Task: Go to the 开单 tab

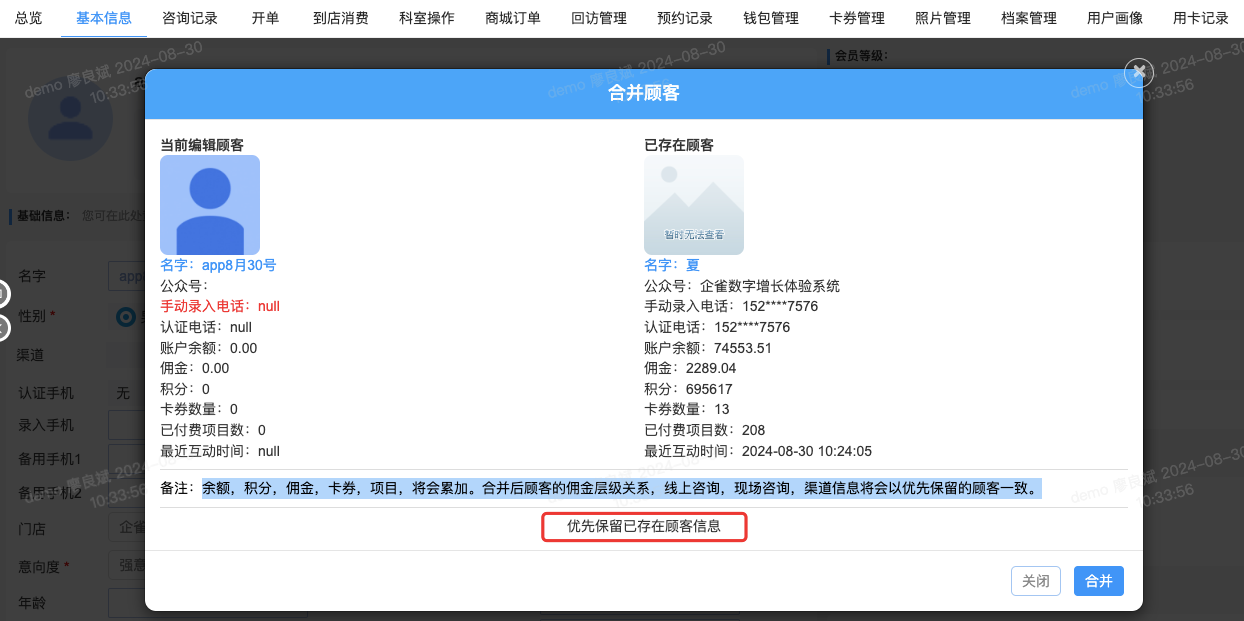Action: (x=265, y=18)
